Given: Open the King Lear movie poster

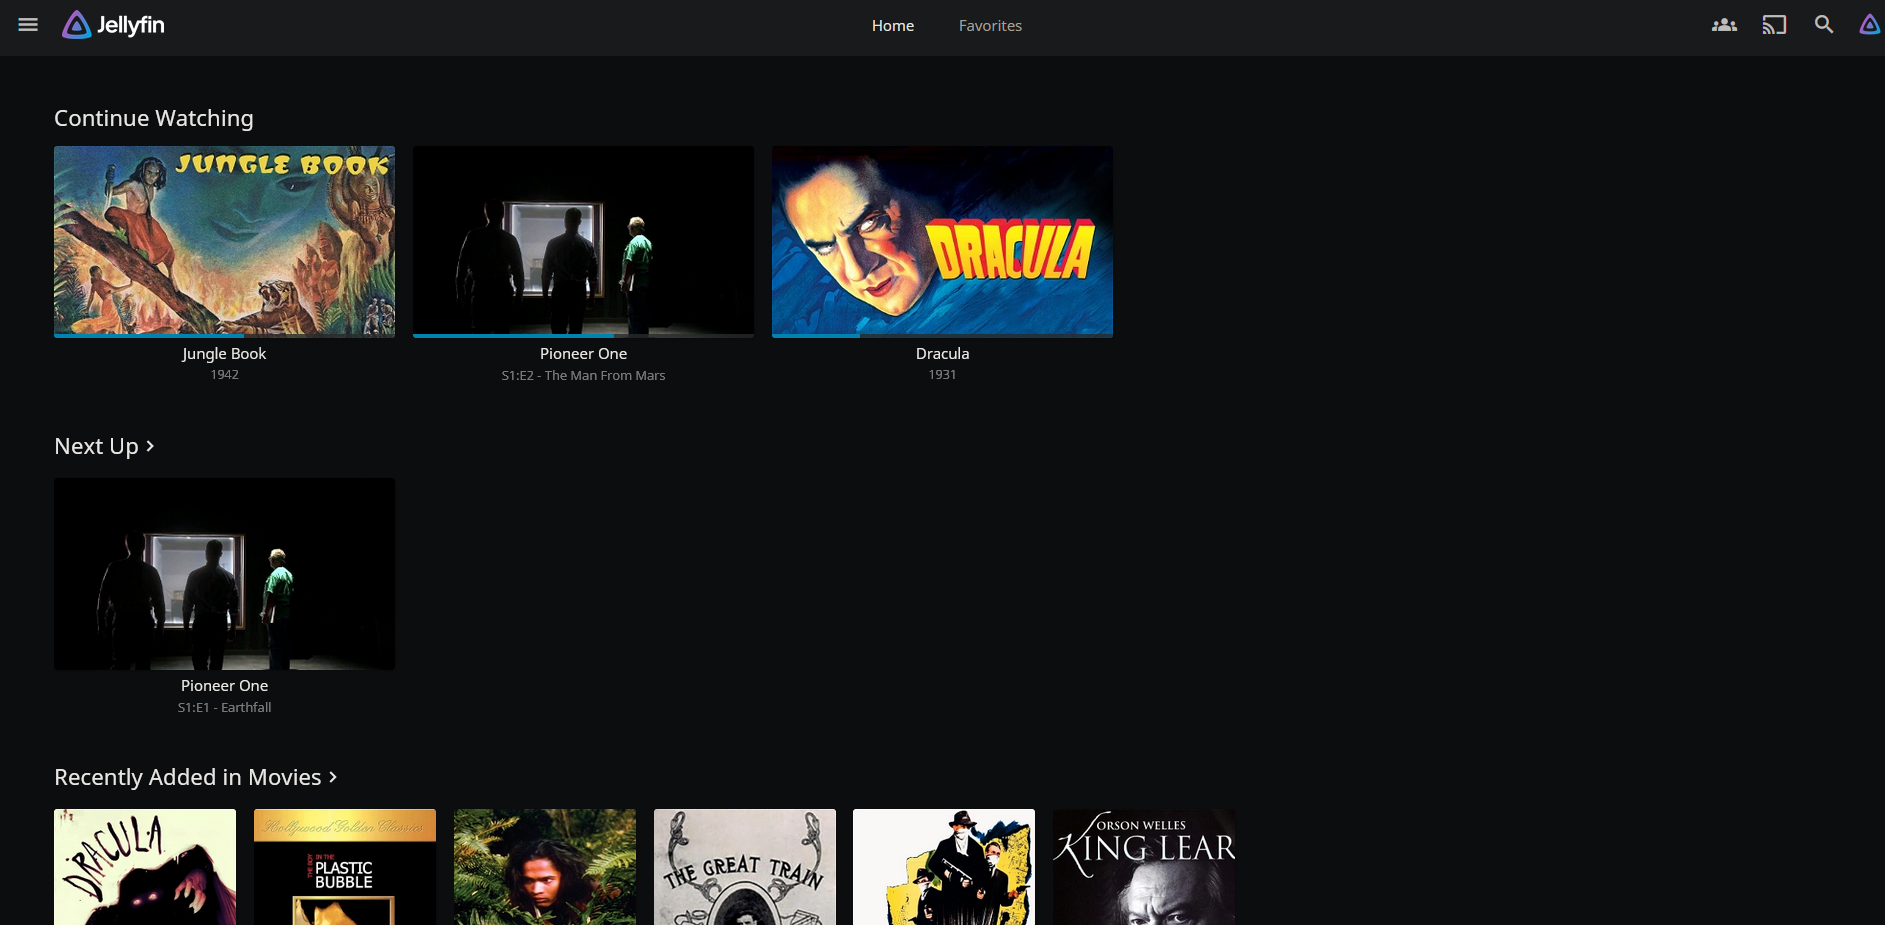Looking at the screenshot, I should [x=1144, y=867].
